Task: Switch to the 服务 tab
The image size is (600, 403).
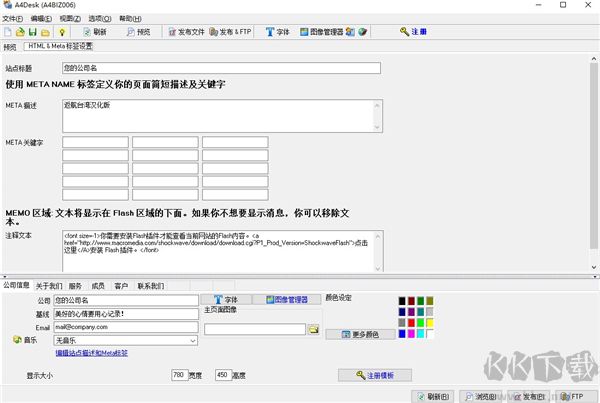Action: click(x=75, y=286)
